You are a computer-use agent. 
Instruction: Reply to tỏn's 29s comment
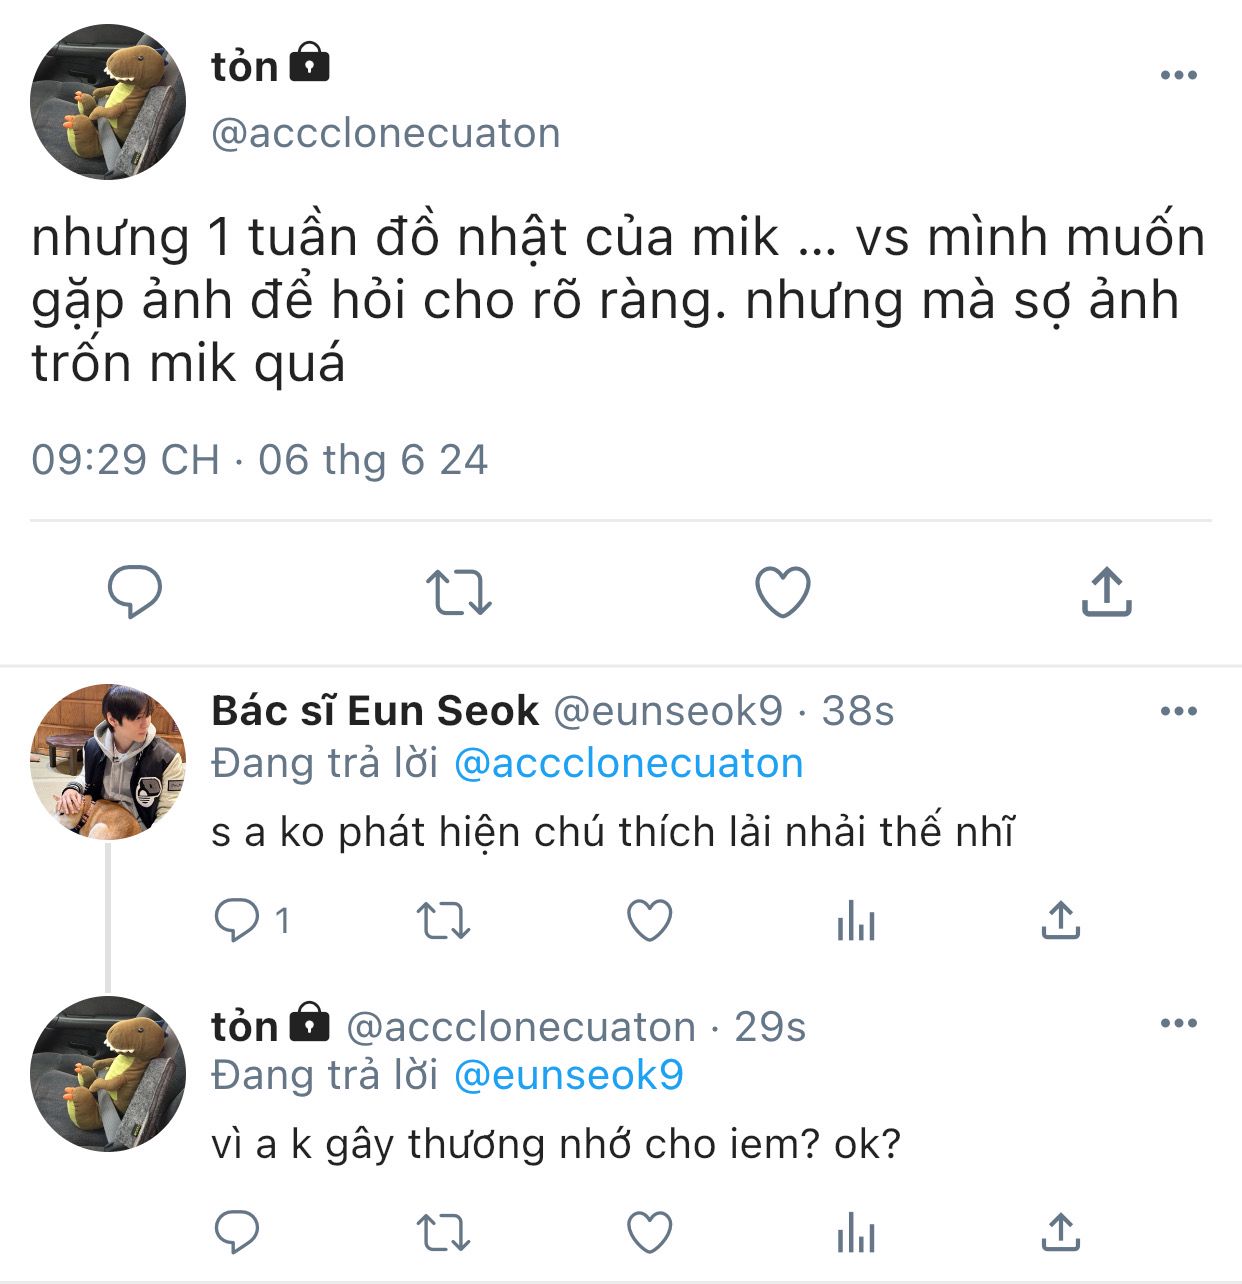[237, 1232]
